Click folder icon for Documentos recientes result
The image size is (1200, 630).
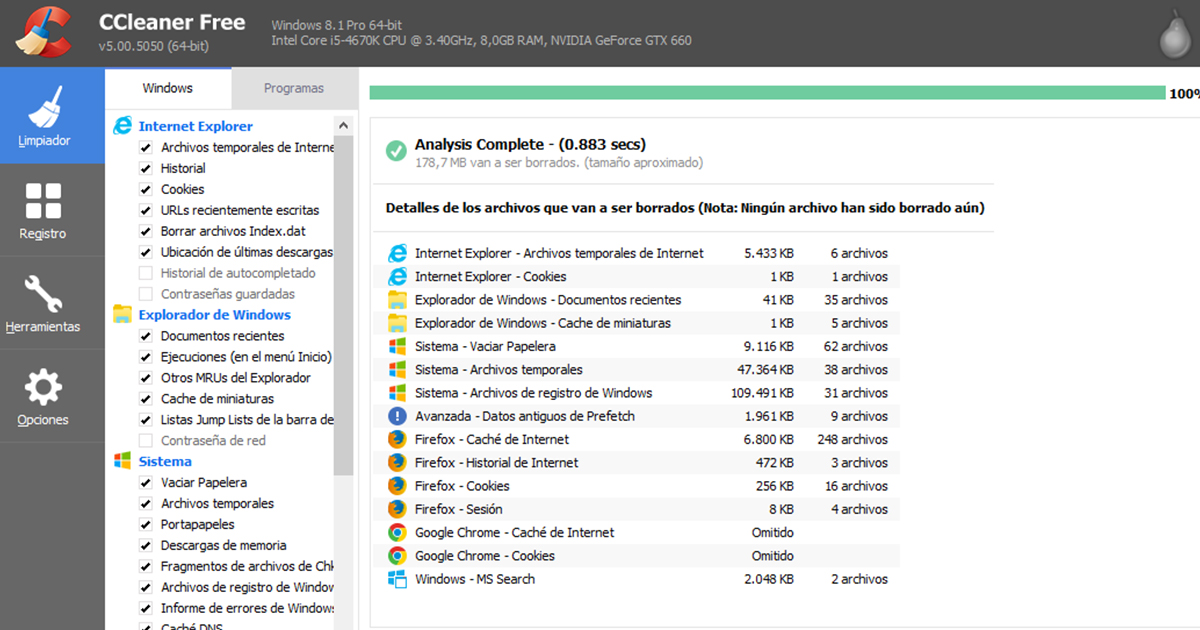(x=397, y=300)
